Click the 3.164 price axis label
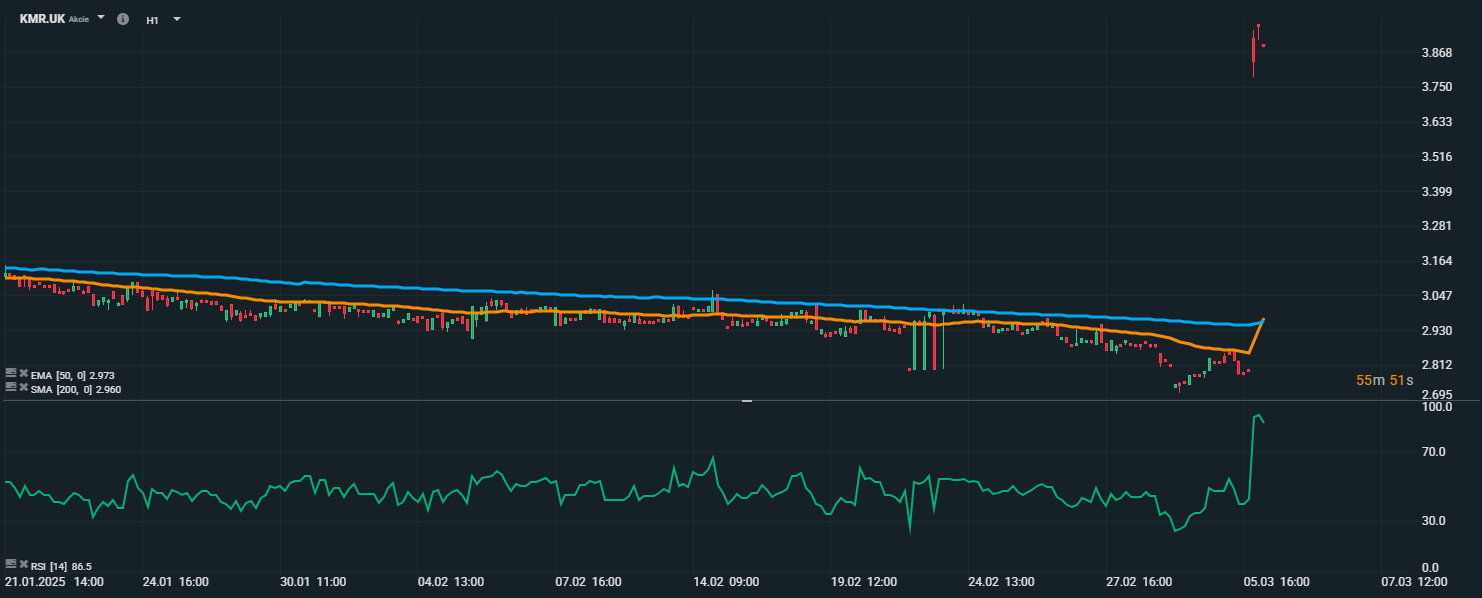The image size is (1482, 598). 1435,261
